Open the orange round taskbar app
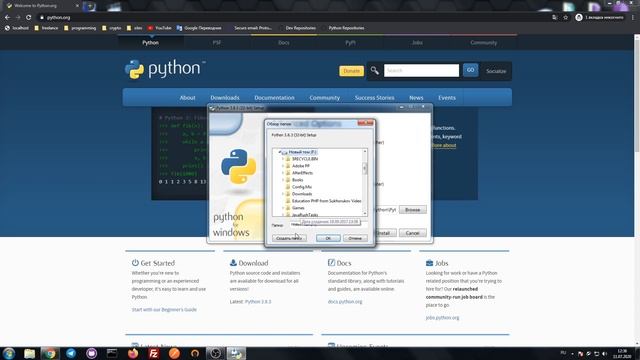 click(x=174, y=353)
